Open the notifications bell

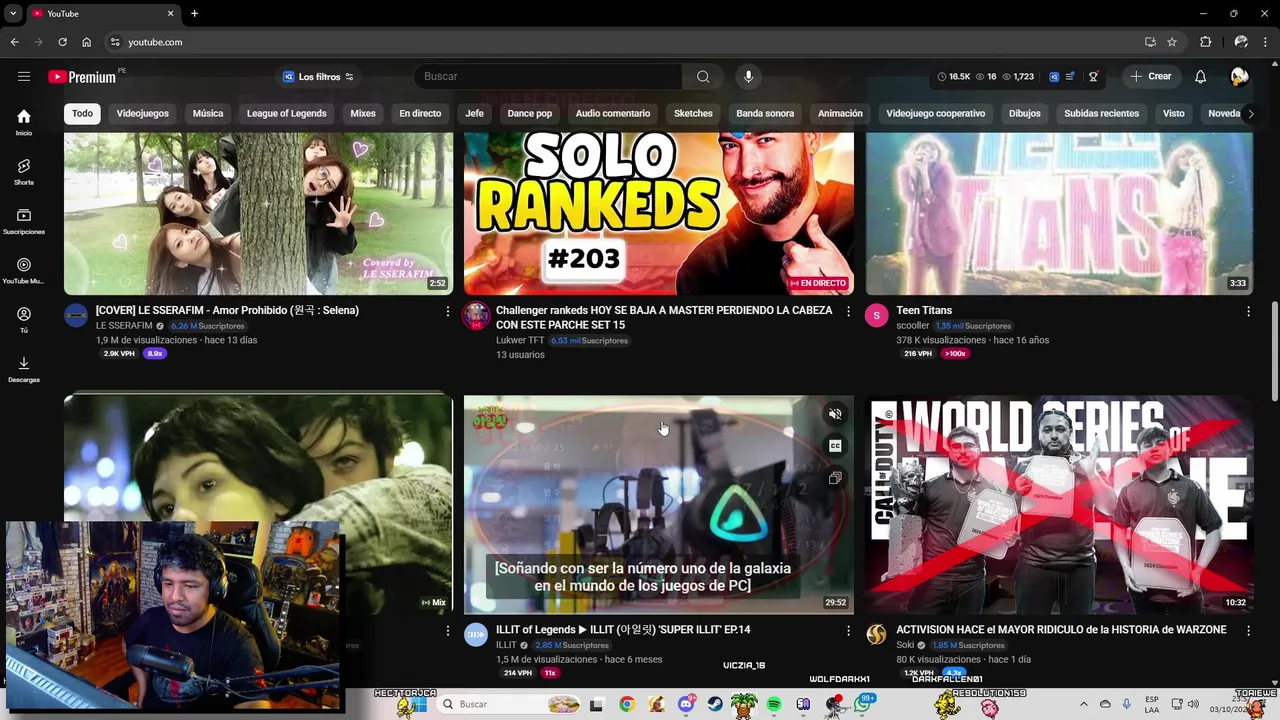point(1200,77)
